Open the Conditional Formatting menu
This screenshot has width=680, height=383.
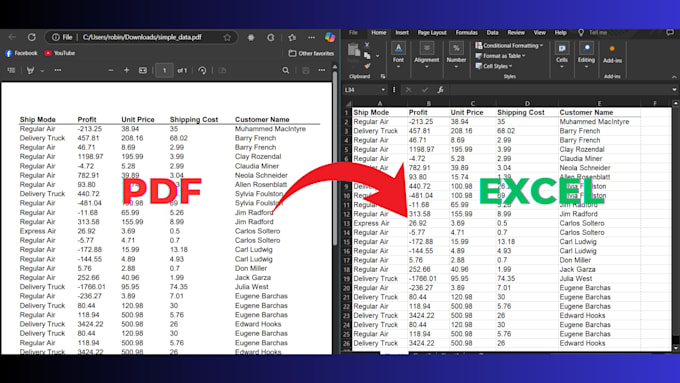tap(509, 46)
